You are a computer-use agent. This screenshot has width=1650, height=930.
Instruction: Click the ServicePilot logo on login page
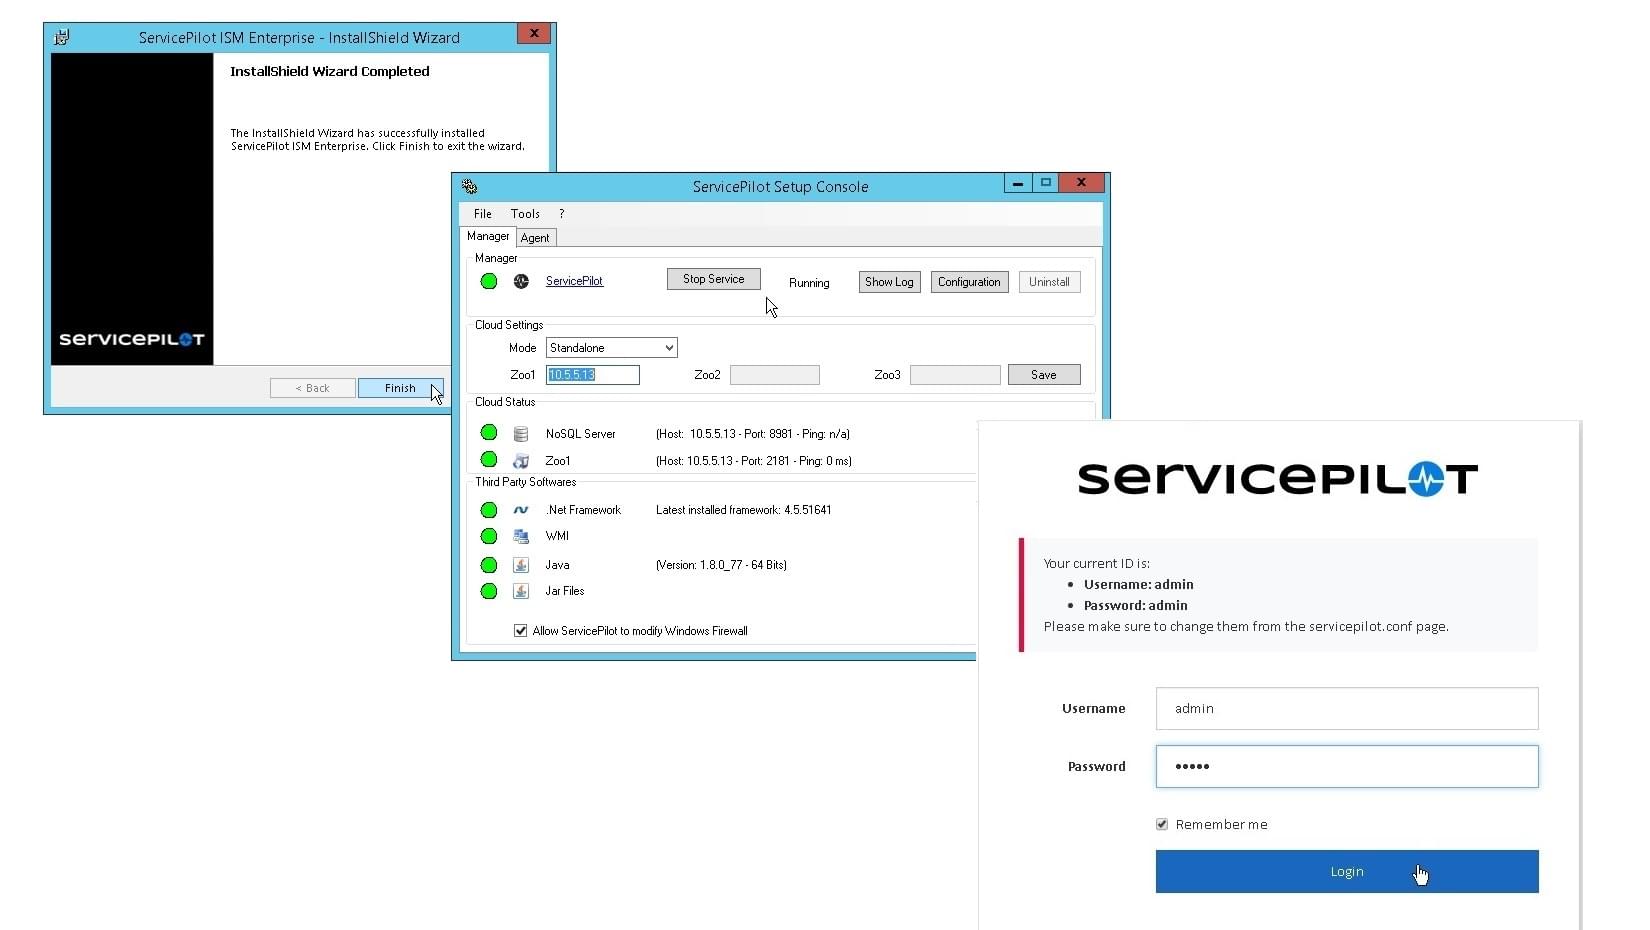1277,479
